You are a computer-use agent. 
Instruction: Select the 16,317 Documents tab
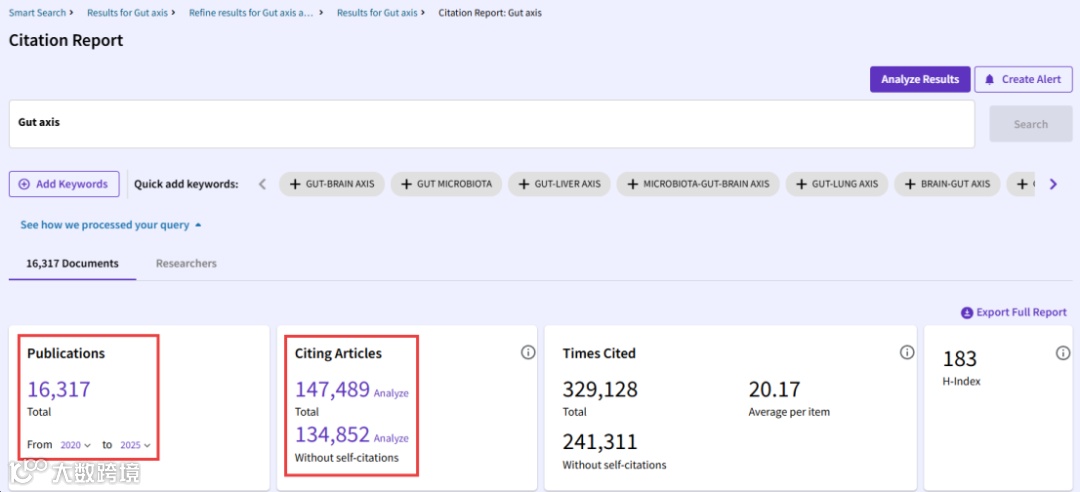coord(72,263)
